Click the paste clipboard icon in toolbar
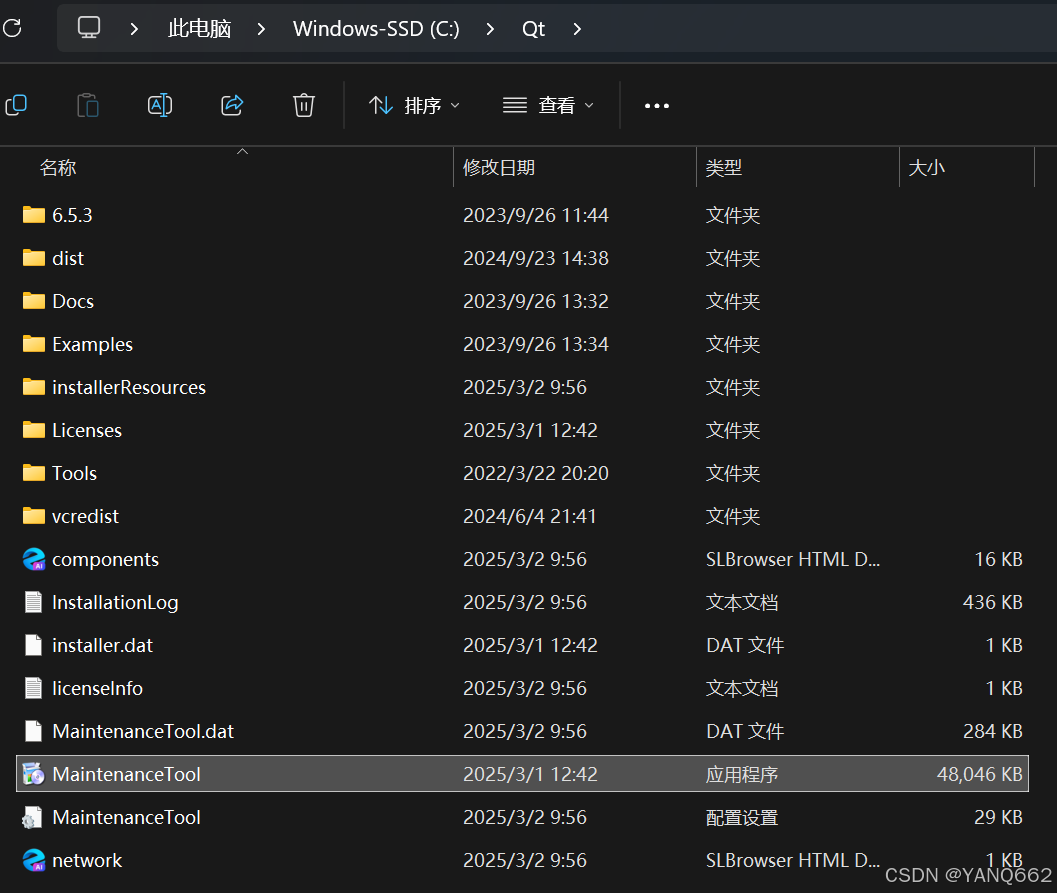 point(88,105)
